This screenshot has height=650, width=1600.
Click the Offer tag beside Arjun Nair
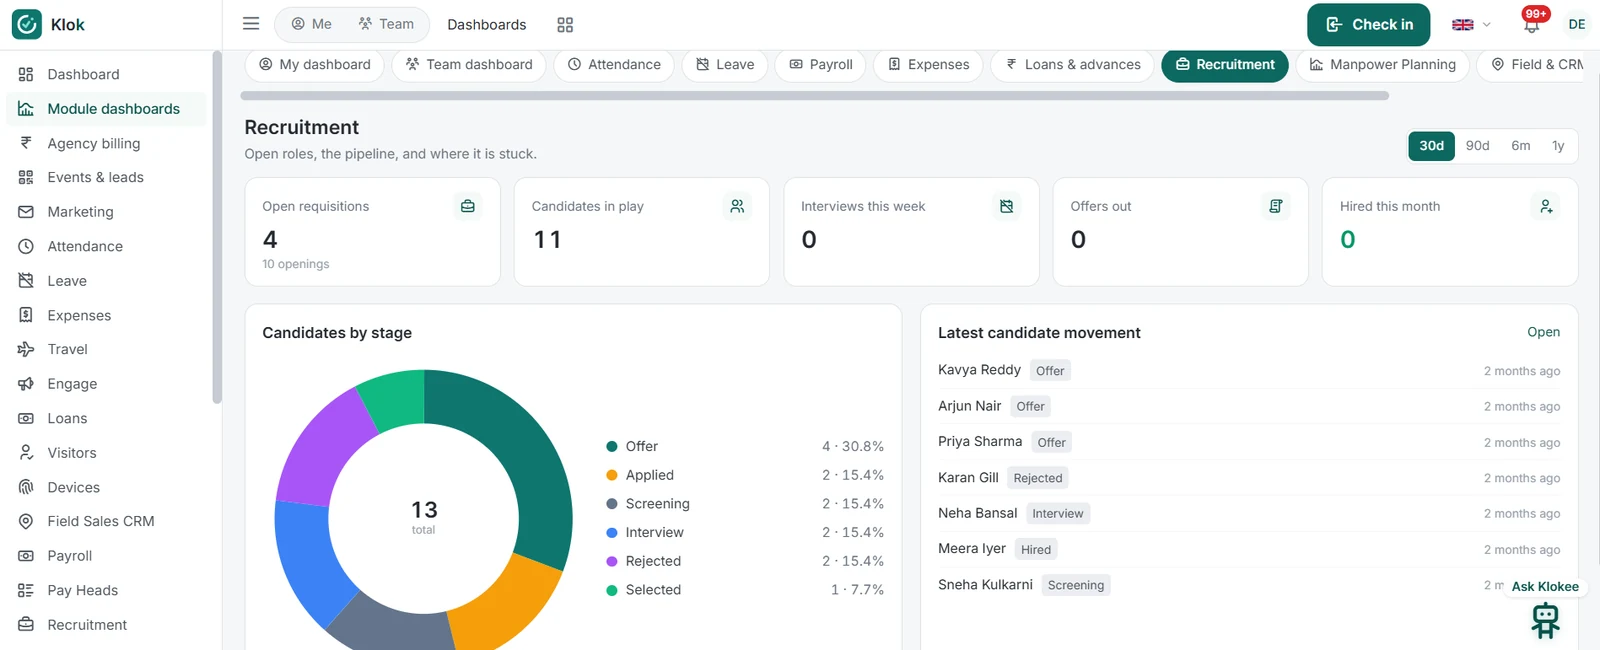(x=1030, y=406)
